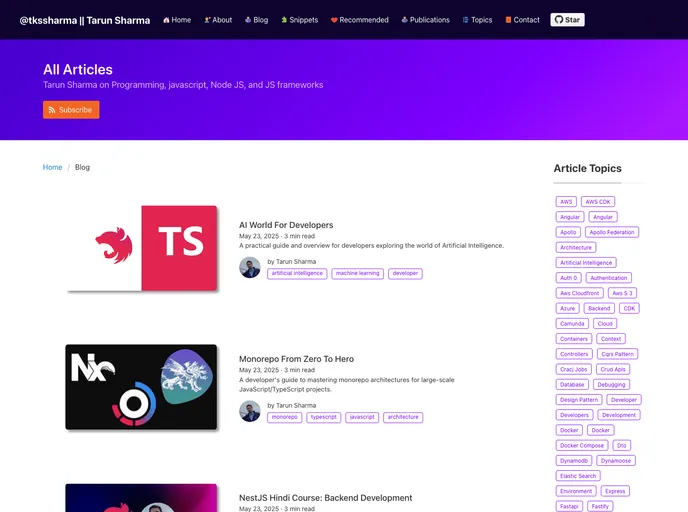Screen dimensions: 688x512
Task: Click the icon beside Publications
Action: 405,20
